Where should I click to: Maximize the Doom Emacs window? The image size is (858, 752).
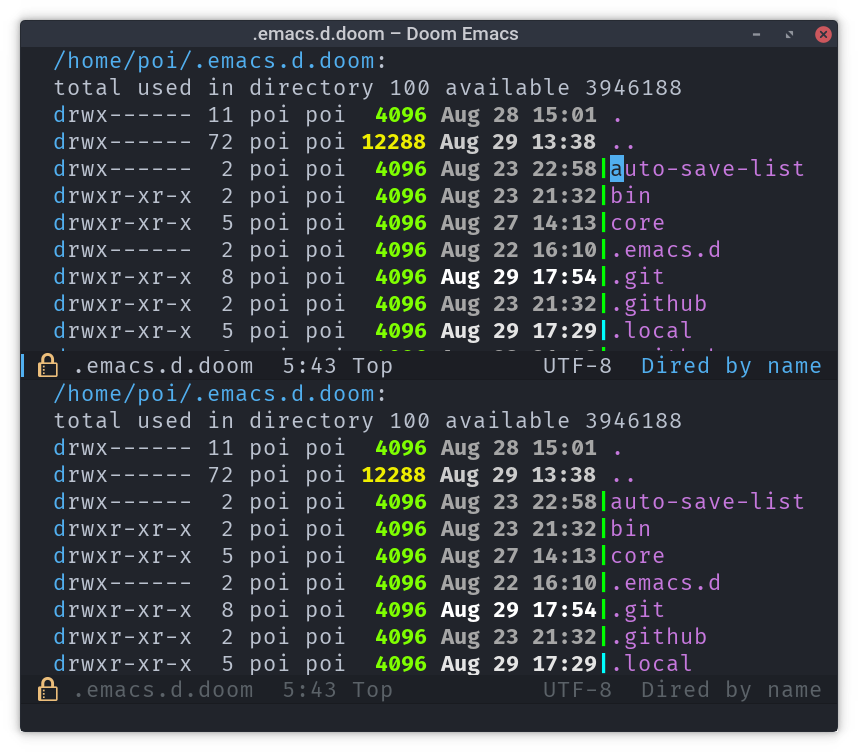[x=789, y=34]
